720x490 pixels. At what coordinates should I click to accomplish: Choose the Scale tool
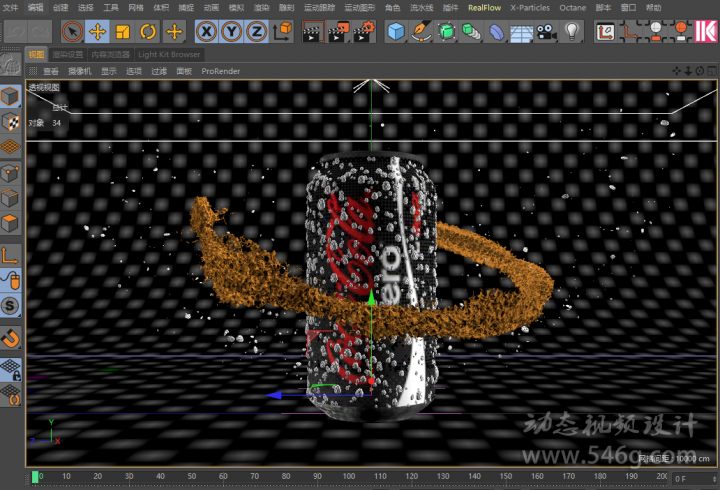123,31
